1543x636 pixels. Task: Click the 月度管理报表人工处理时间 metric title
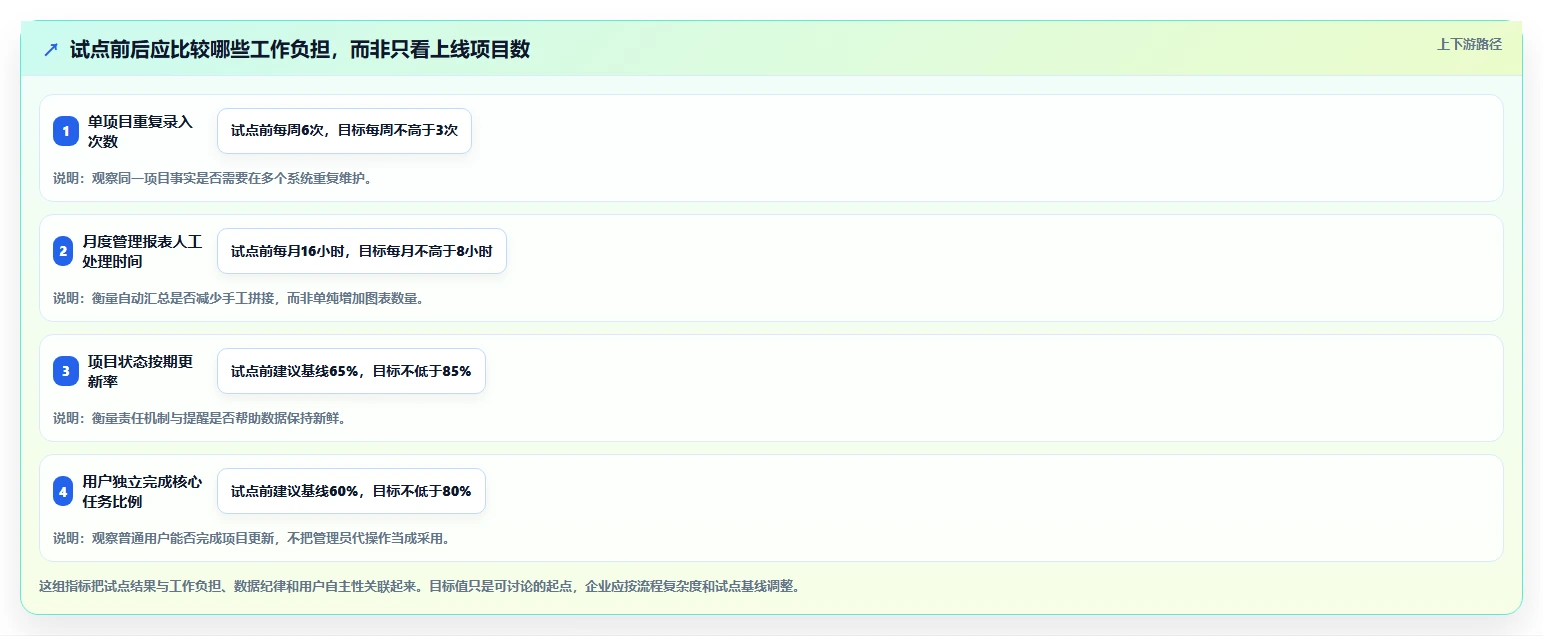(143, 251)
